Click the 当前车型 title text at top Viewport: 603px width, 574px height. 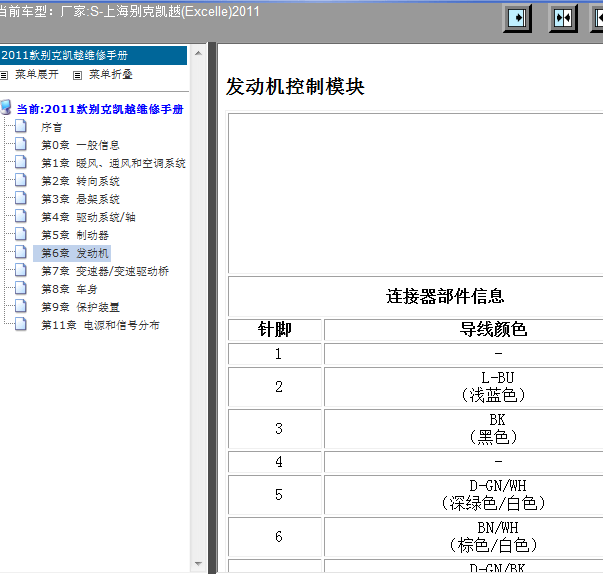coord(130,12)
